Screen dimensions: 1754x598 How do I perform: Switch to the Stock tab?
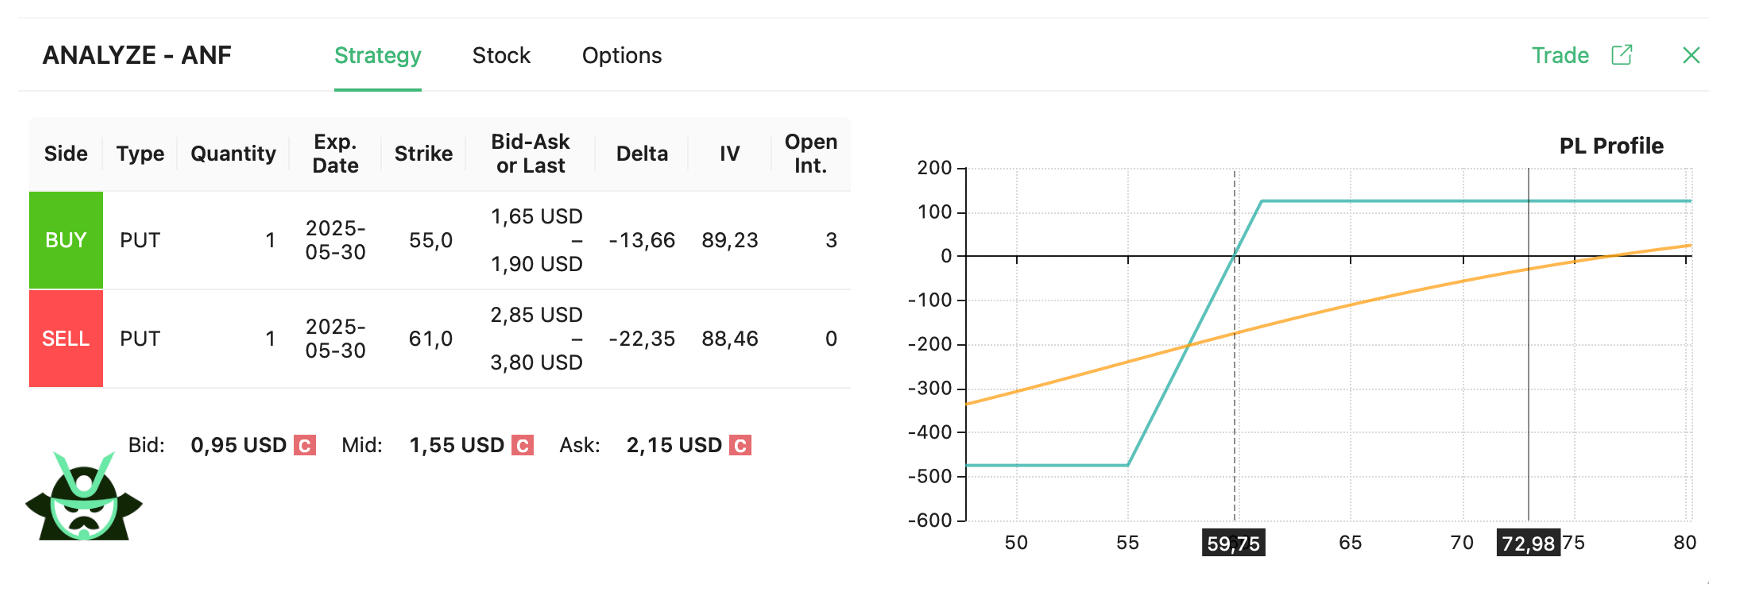click(501, 56)
